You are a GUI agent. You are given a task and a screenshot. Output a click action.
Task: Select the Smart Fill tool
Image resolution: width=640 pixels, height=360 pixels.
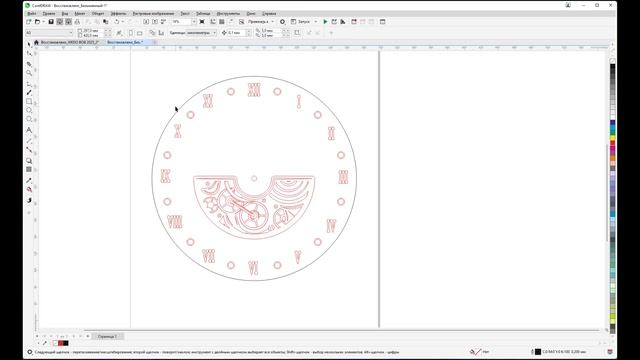pos(29,200)
